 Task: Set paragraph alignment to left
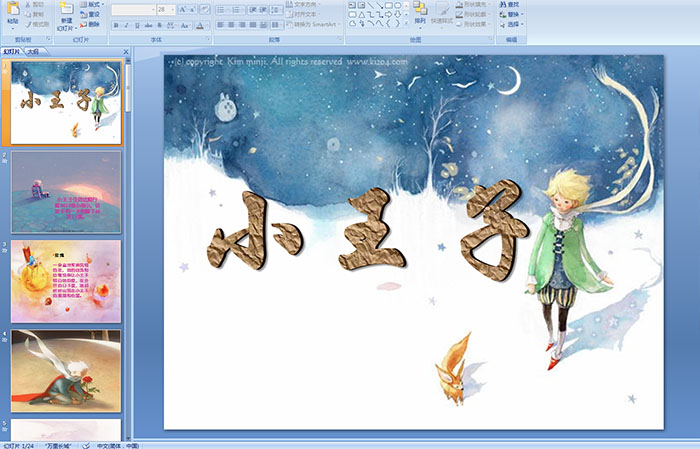tap(221, 25)
